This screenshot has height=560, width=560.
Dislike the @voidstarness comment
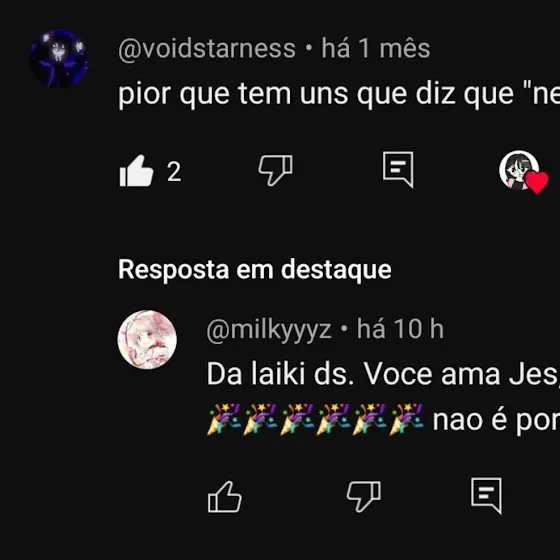tap(275, 170)
